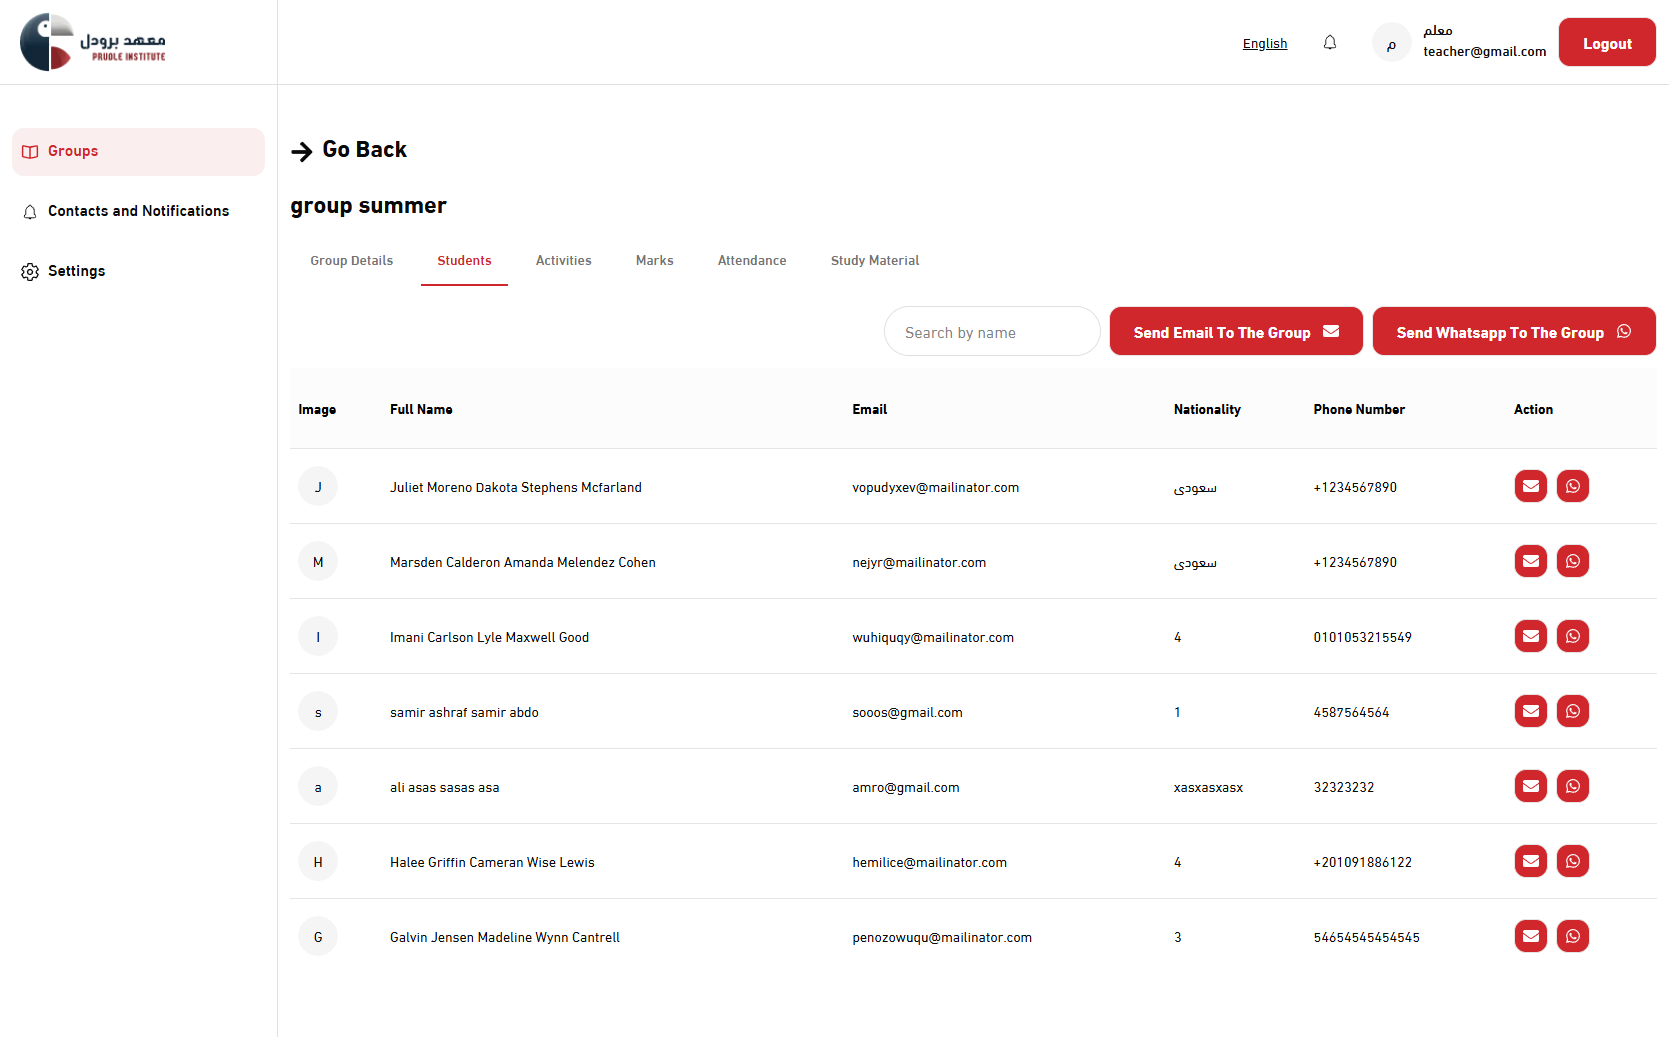WhatsApp Halee Griffin via action icon
The image size is (1669, 1037).
pos(1572,861)
